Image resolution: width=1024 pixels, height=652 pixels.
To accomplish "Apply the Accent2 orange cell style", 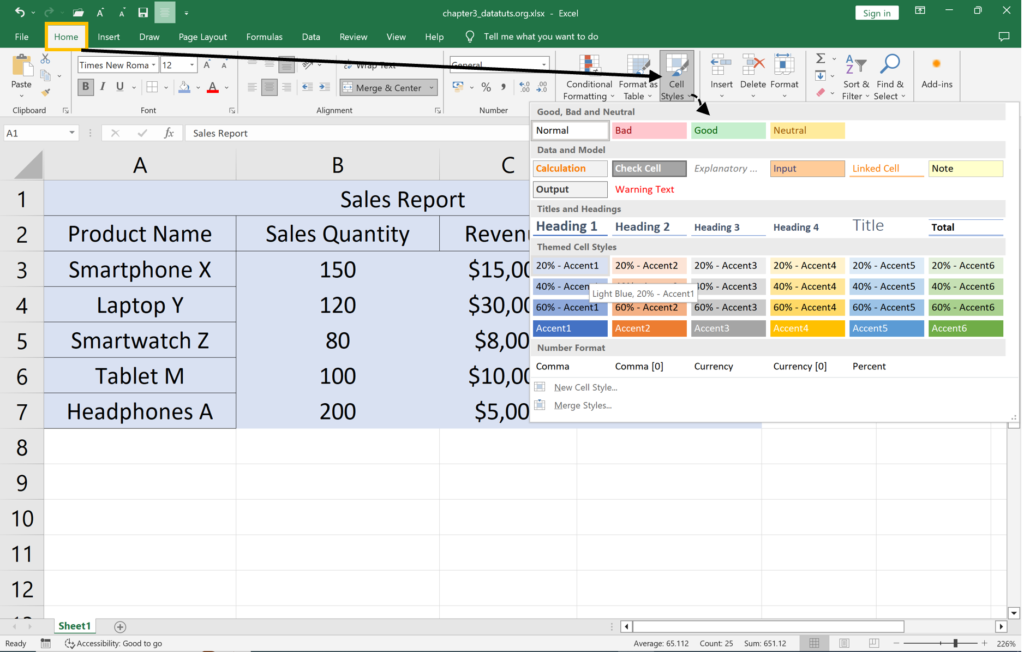I will 648,328.
